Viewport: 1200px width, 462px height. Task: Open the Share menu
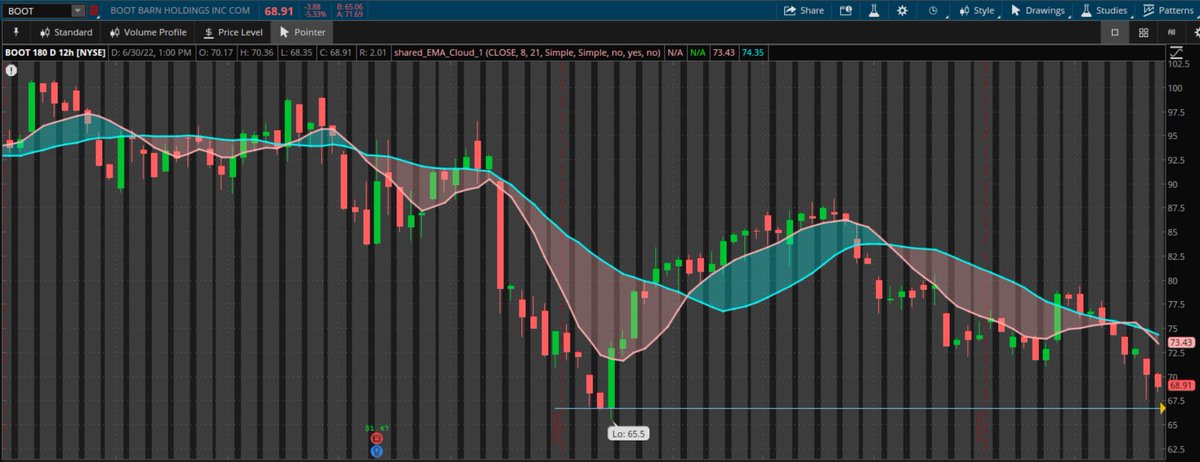803,10
